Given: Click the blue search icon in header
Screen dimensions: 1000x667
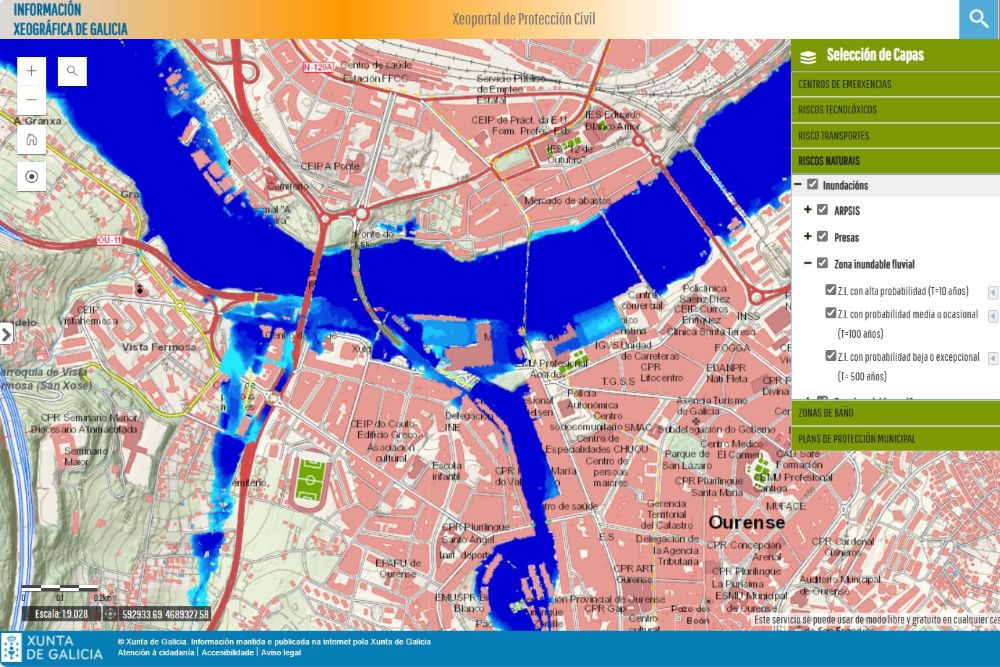Looking at the screenshot, I should coord(979,19).
